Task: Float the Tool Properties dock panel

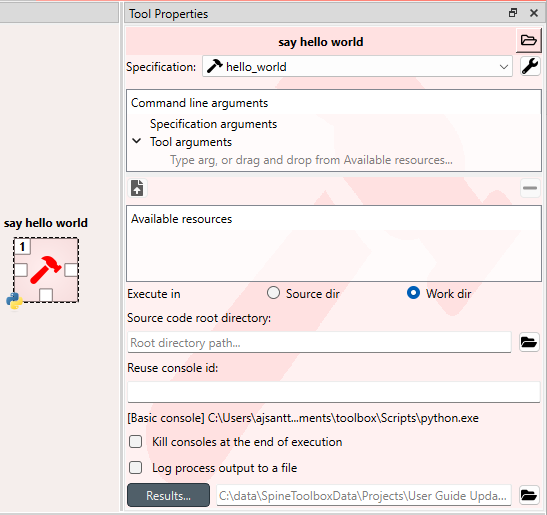Action: 513,13
